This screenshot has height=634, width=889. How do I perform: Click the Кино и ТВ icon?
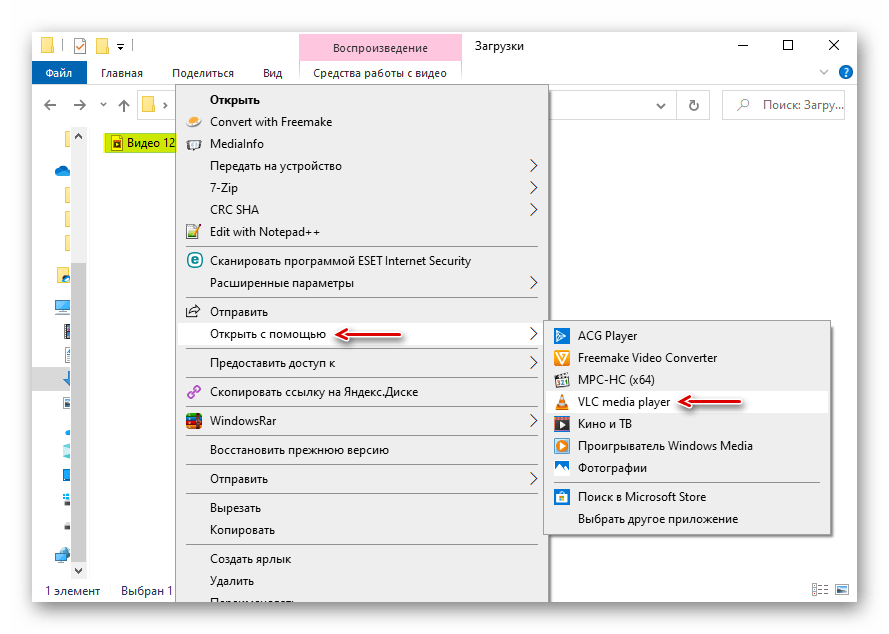point(561,424)
